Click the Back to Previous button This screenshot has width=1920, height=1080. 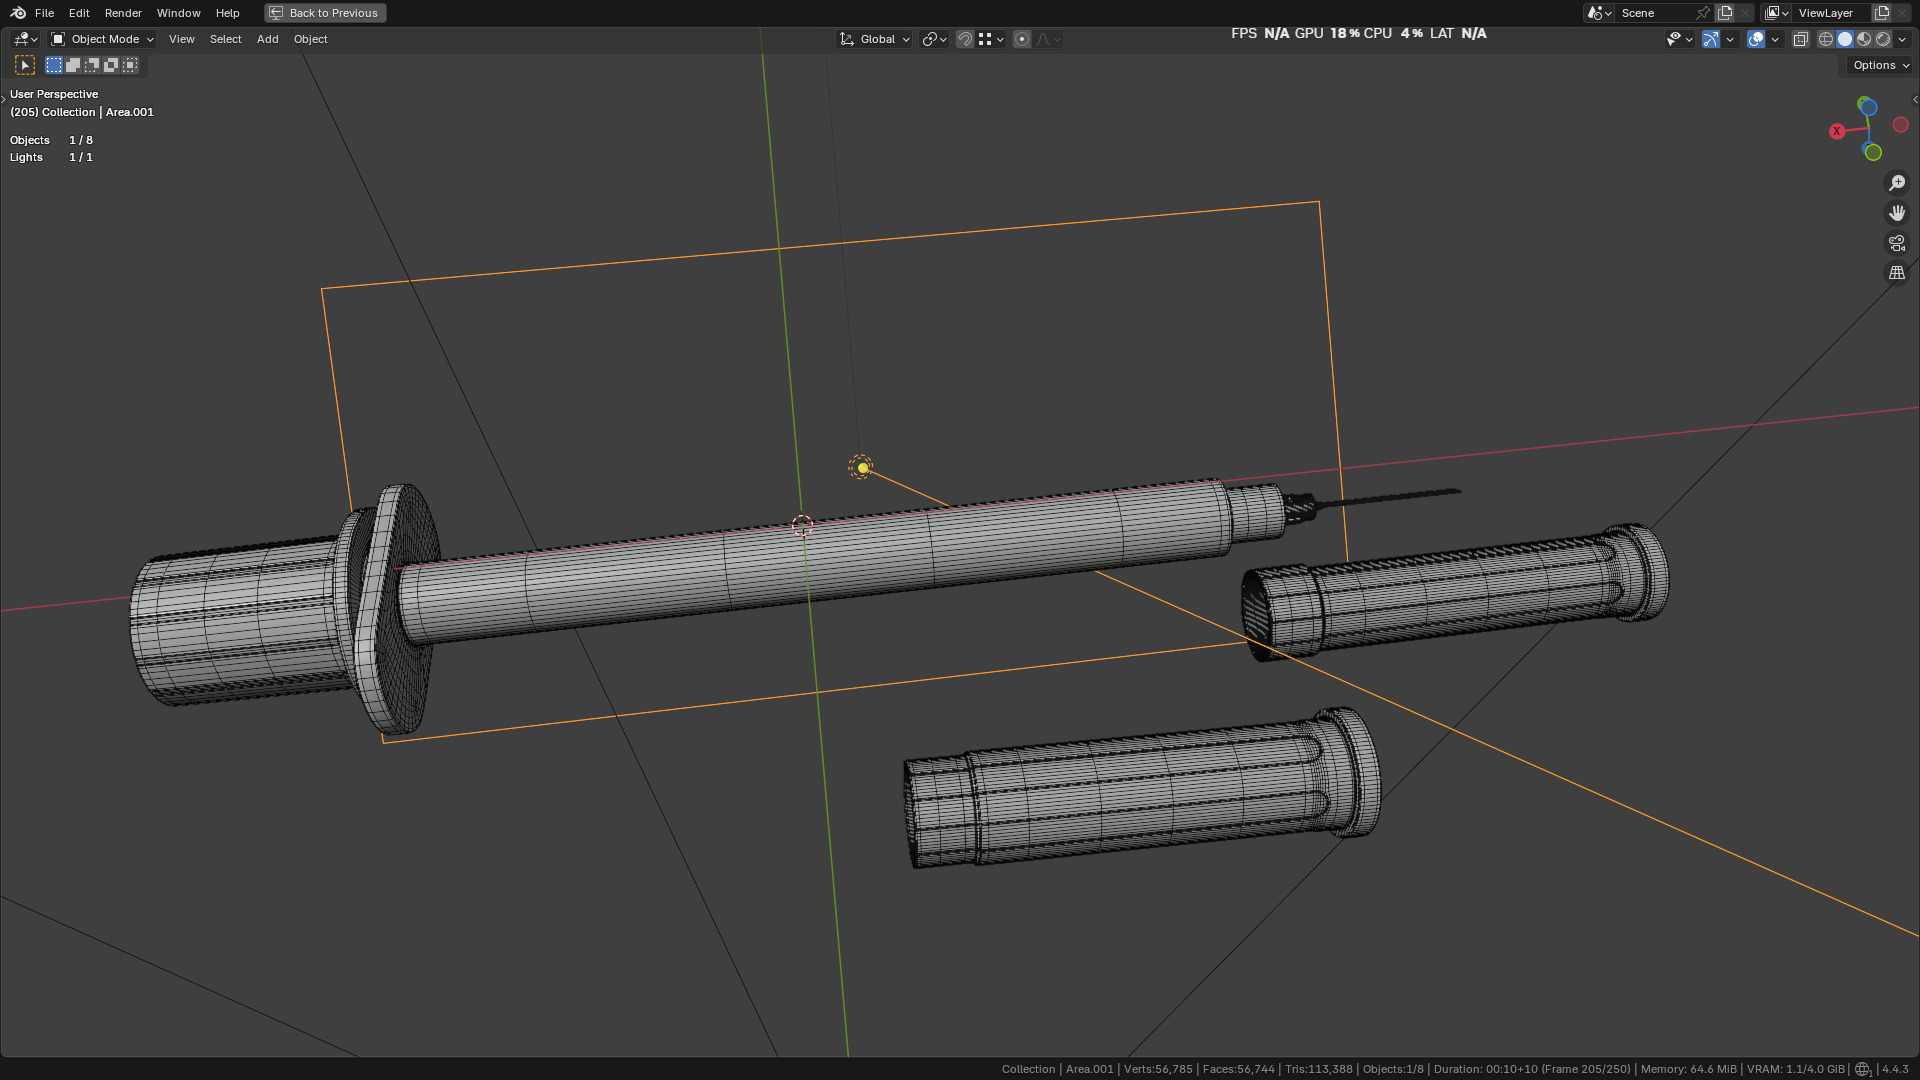(325, 13)
